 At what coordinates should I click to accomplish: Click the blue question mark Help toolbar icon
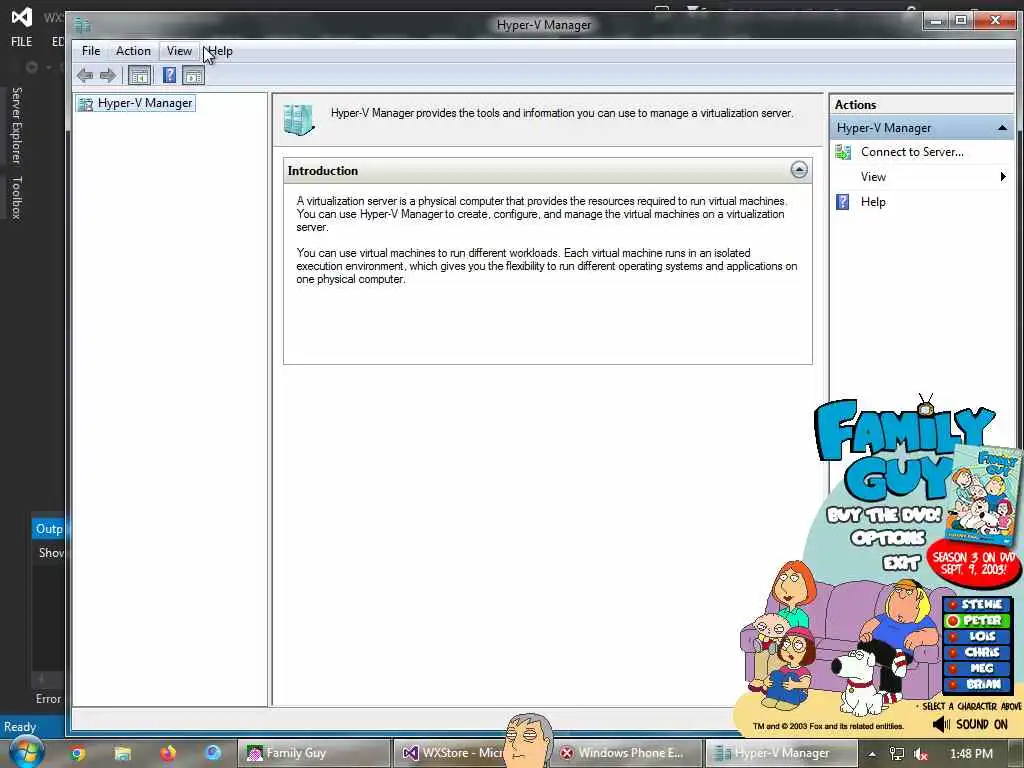[x=169, y=75]
